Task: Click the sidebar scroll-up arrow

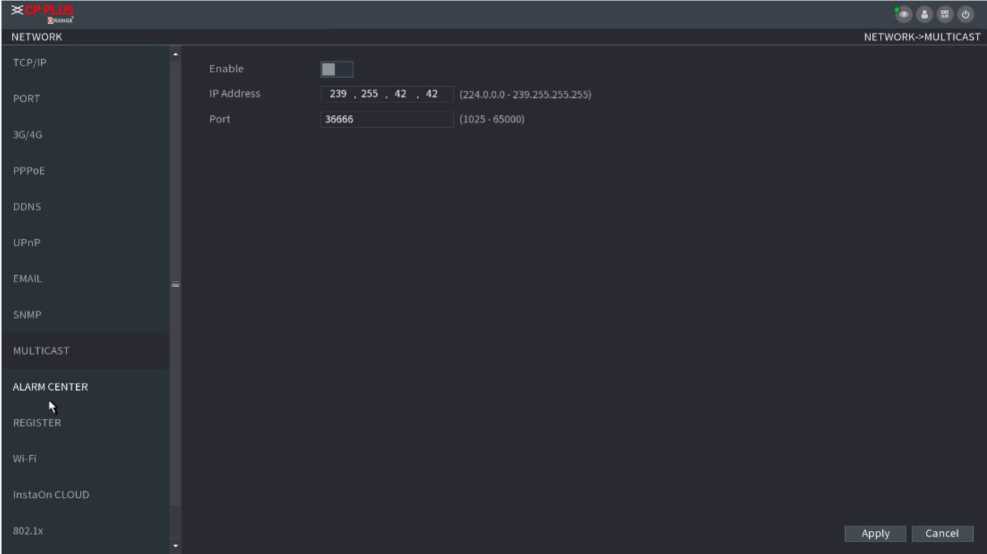Action: 176,53
